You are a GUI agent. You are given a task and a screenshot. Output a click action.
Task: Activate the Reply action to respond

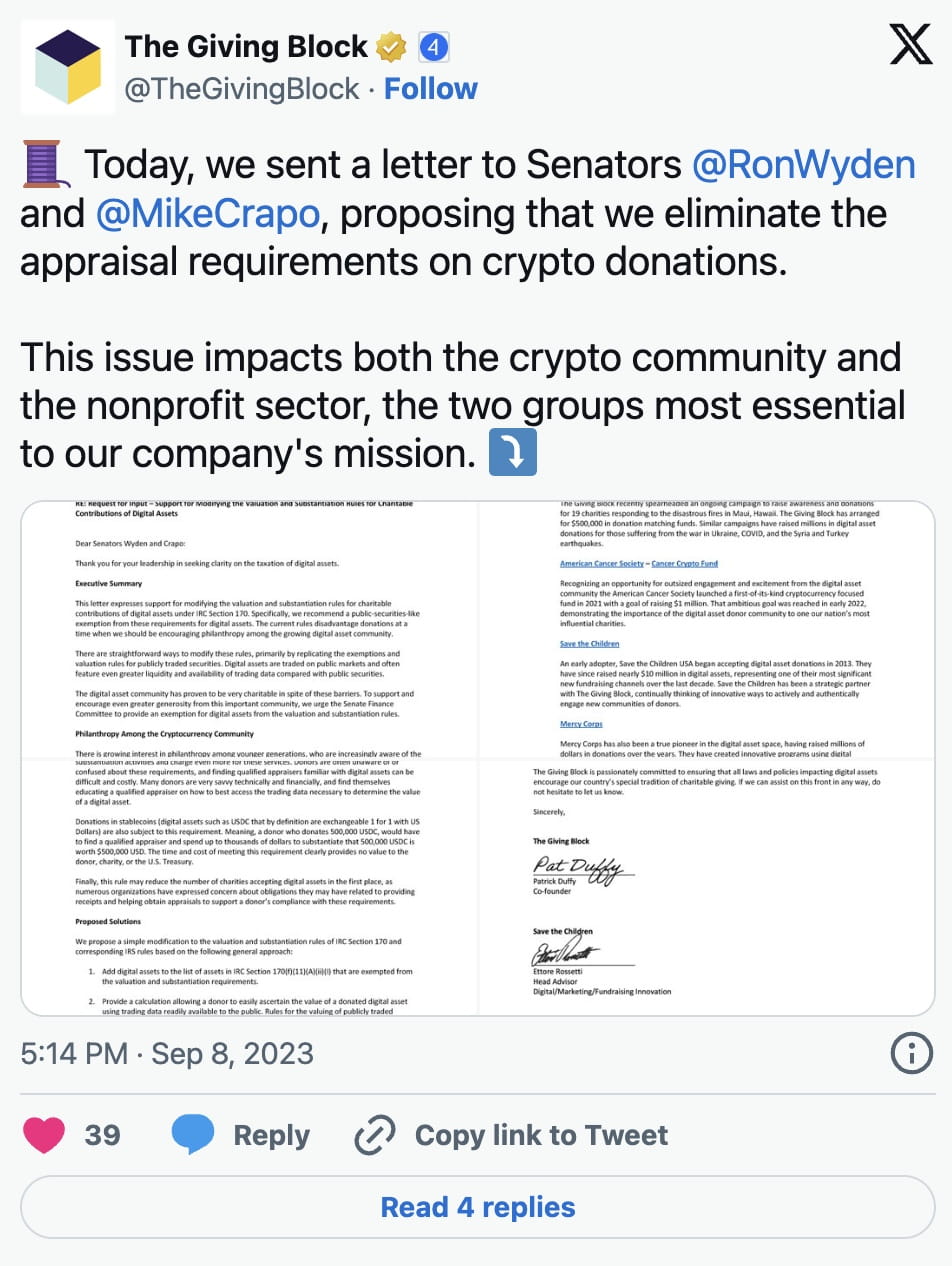coord(270,1135)
